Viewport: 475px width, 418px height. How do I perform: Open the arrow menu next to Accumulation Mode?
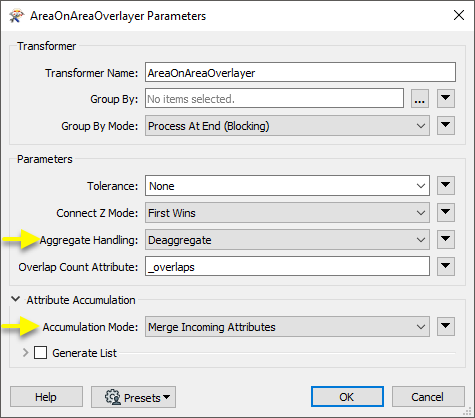point(446,327)
